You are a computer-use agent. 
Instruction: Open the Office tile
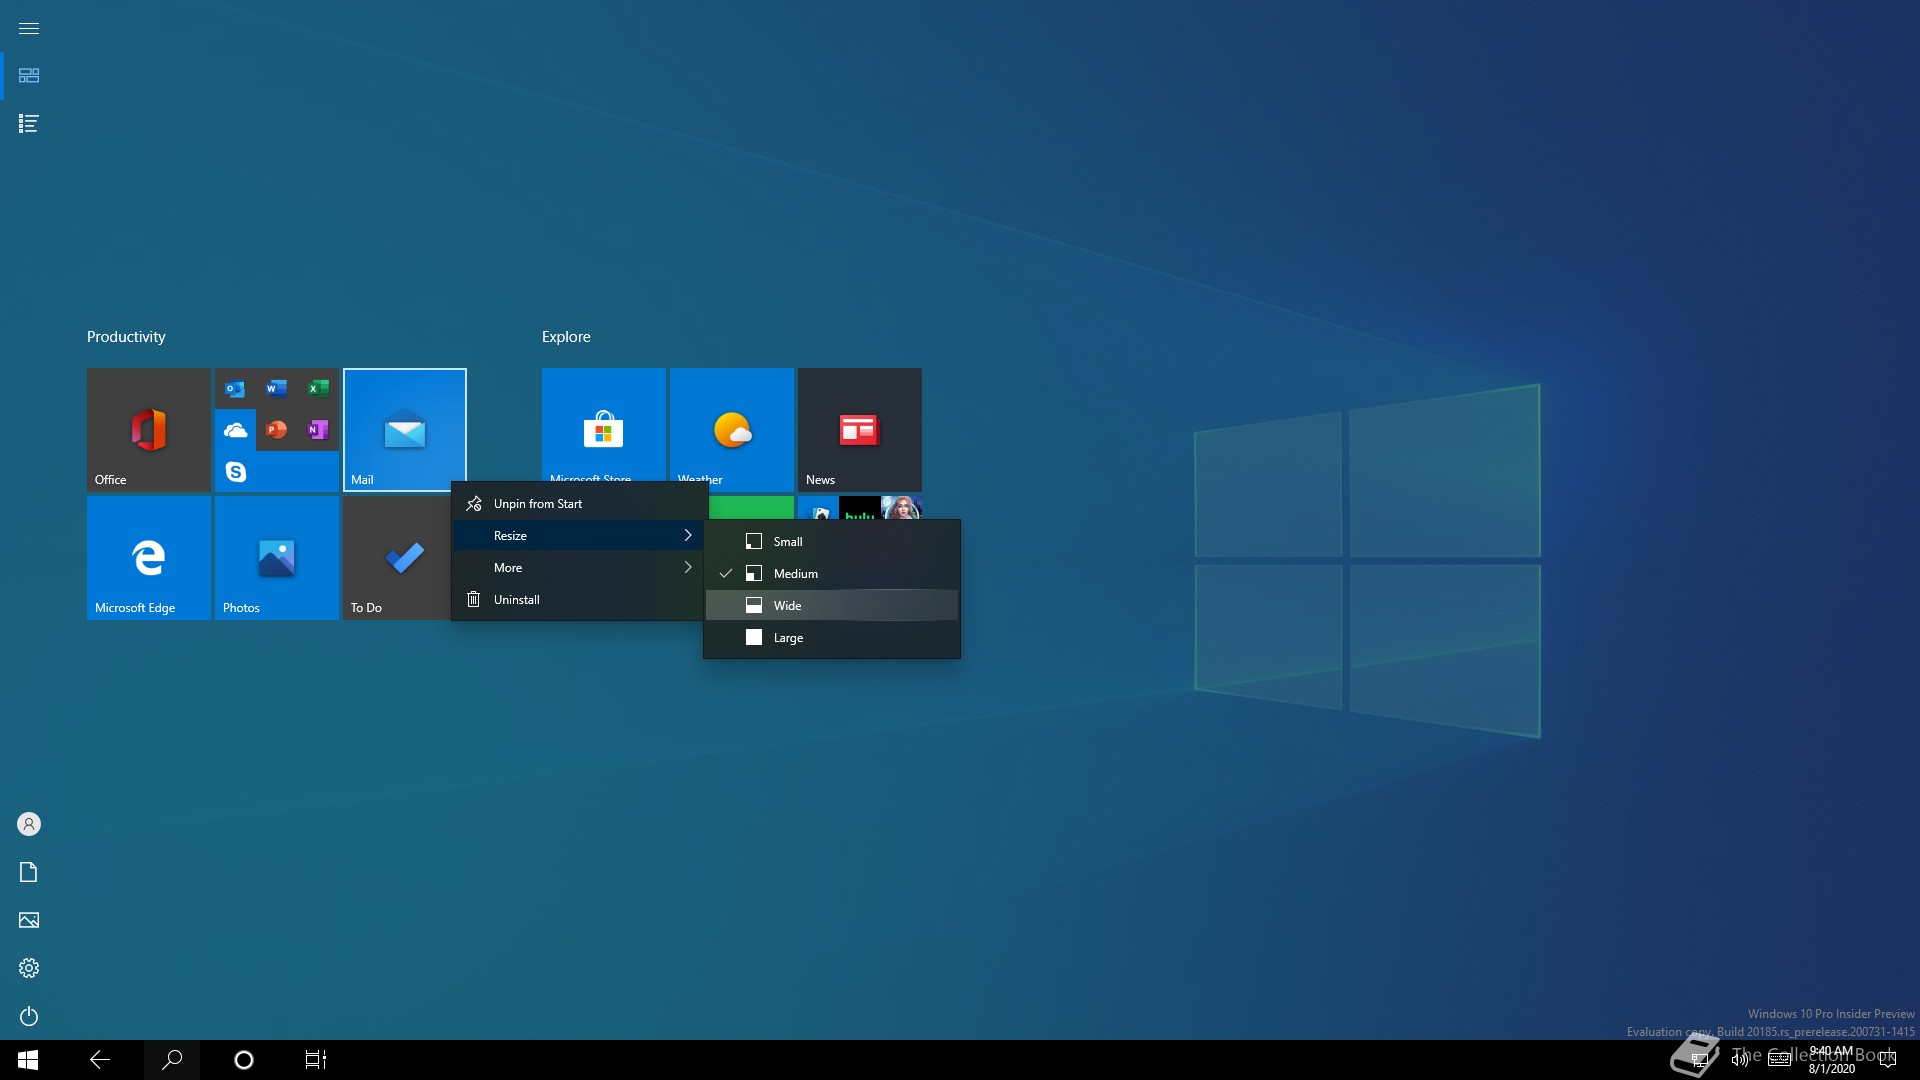[149, 430]
